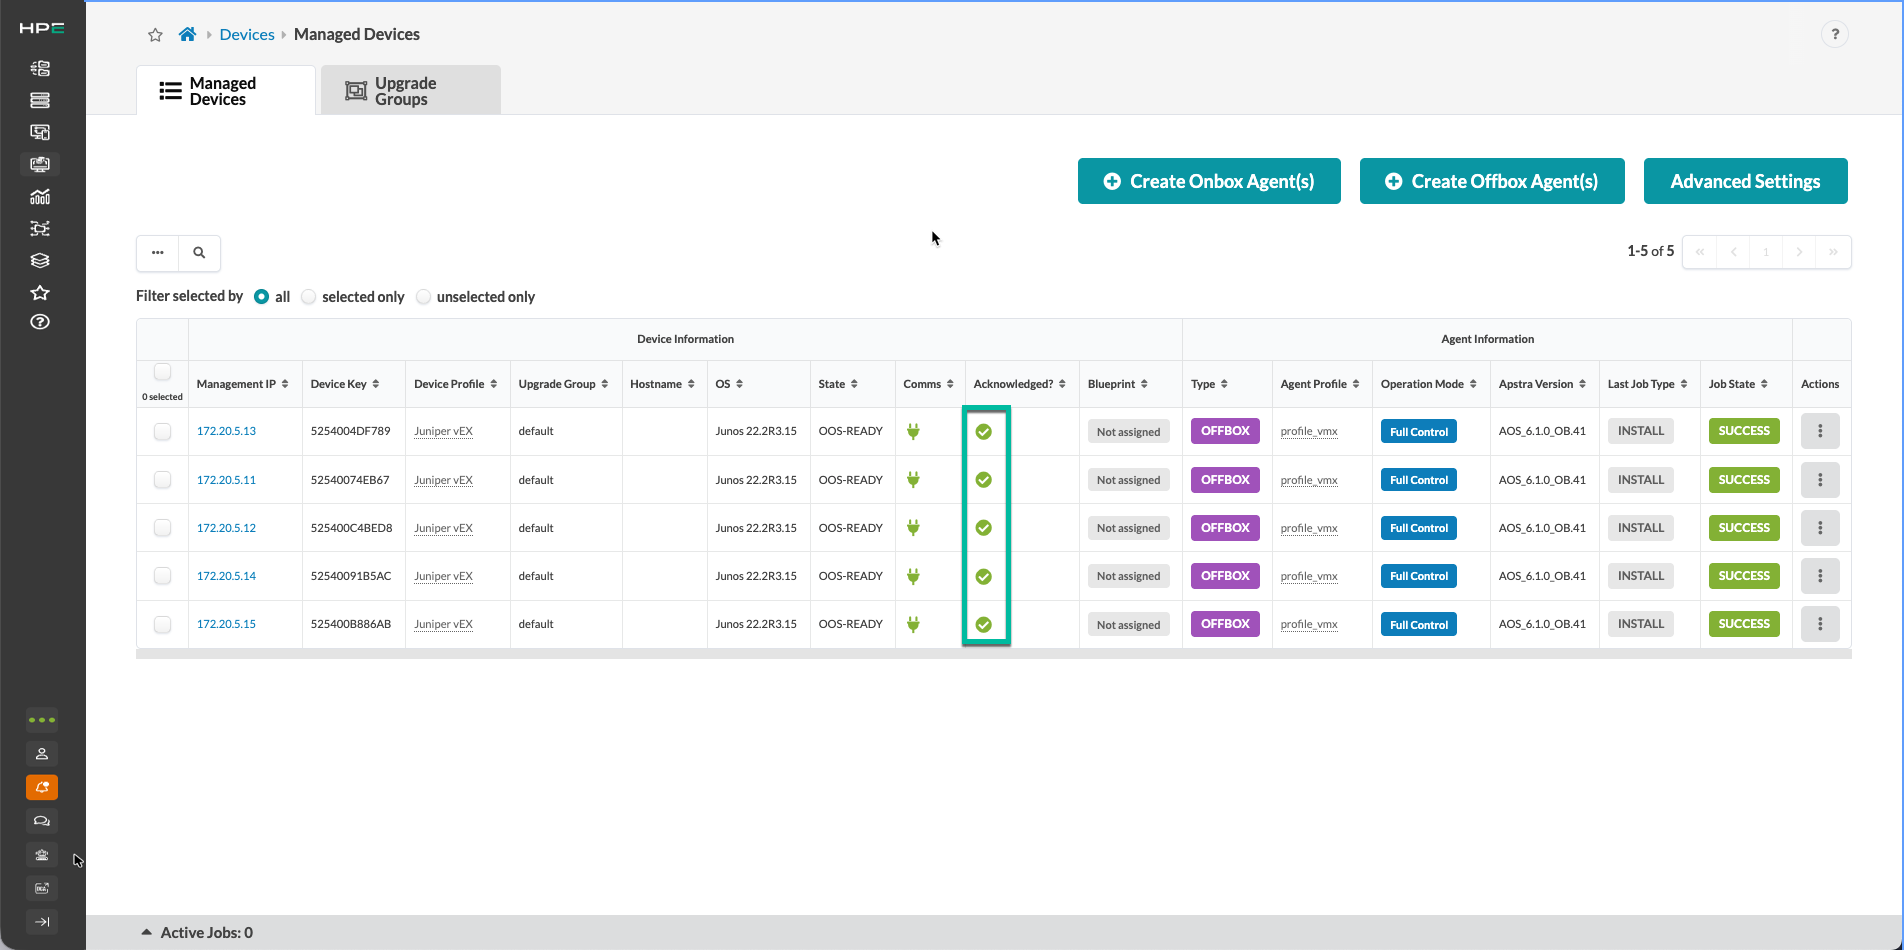Screen dimensions: 1904x950
Task: Open actions menu for 172.20.5.15 row
Action: 1820,624
